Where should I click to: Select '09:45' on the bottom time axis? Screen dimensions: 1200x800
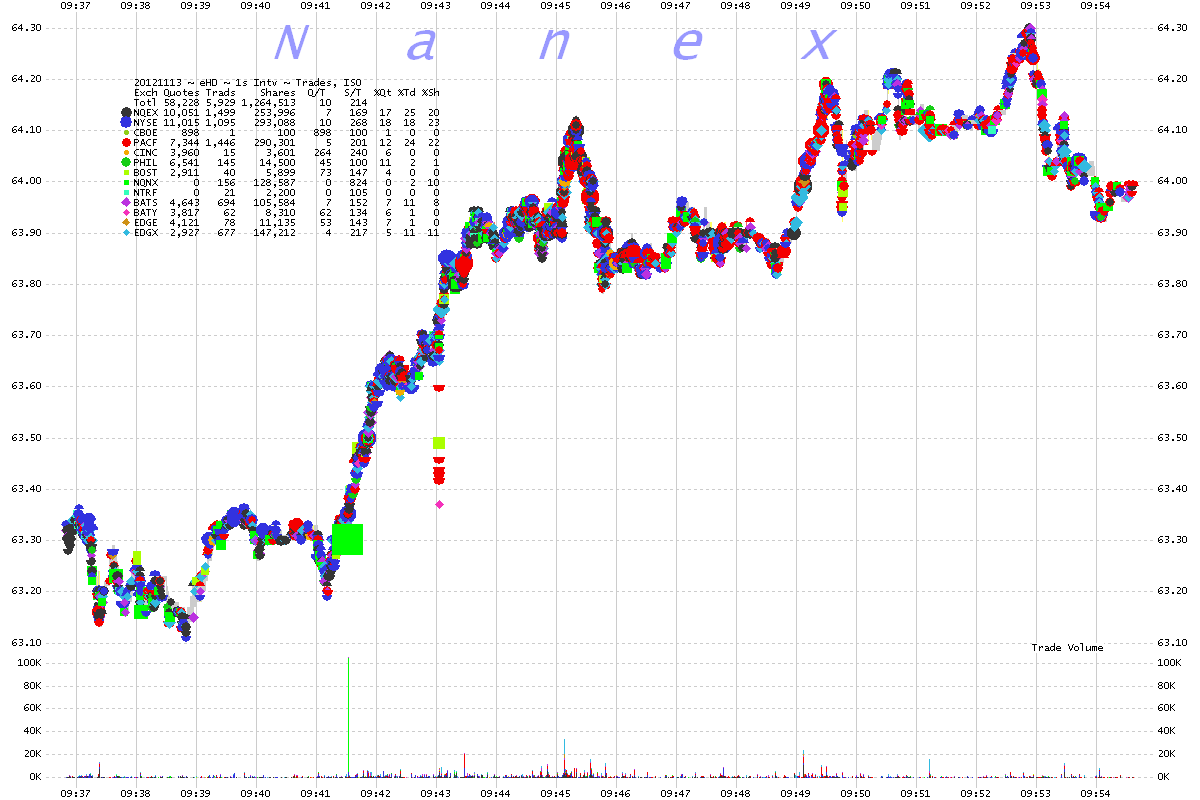[556, 792]
